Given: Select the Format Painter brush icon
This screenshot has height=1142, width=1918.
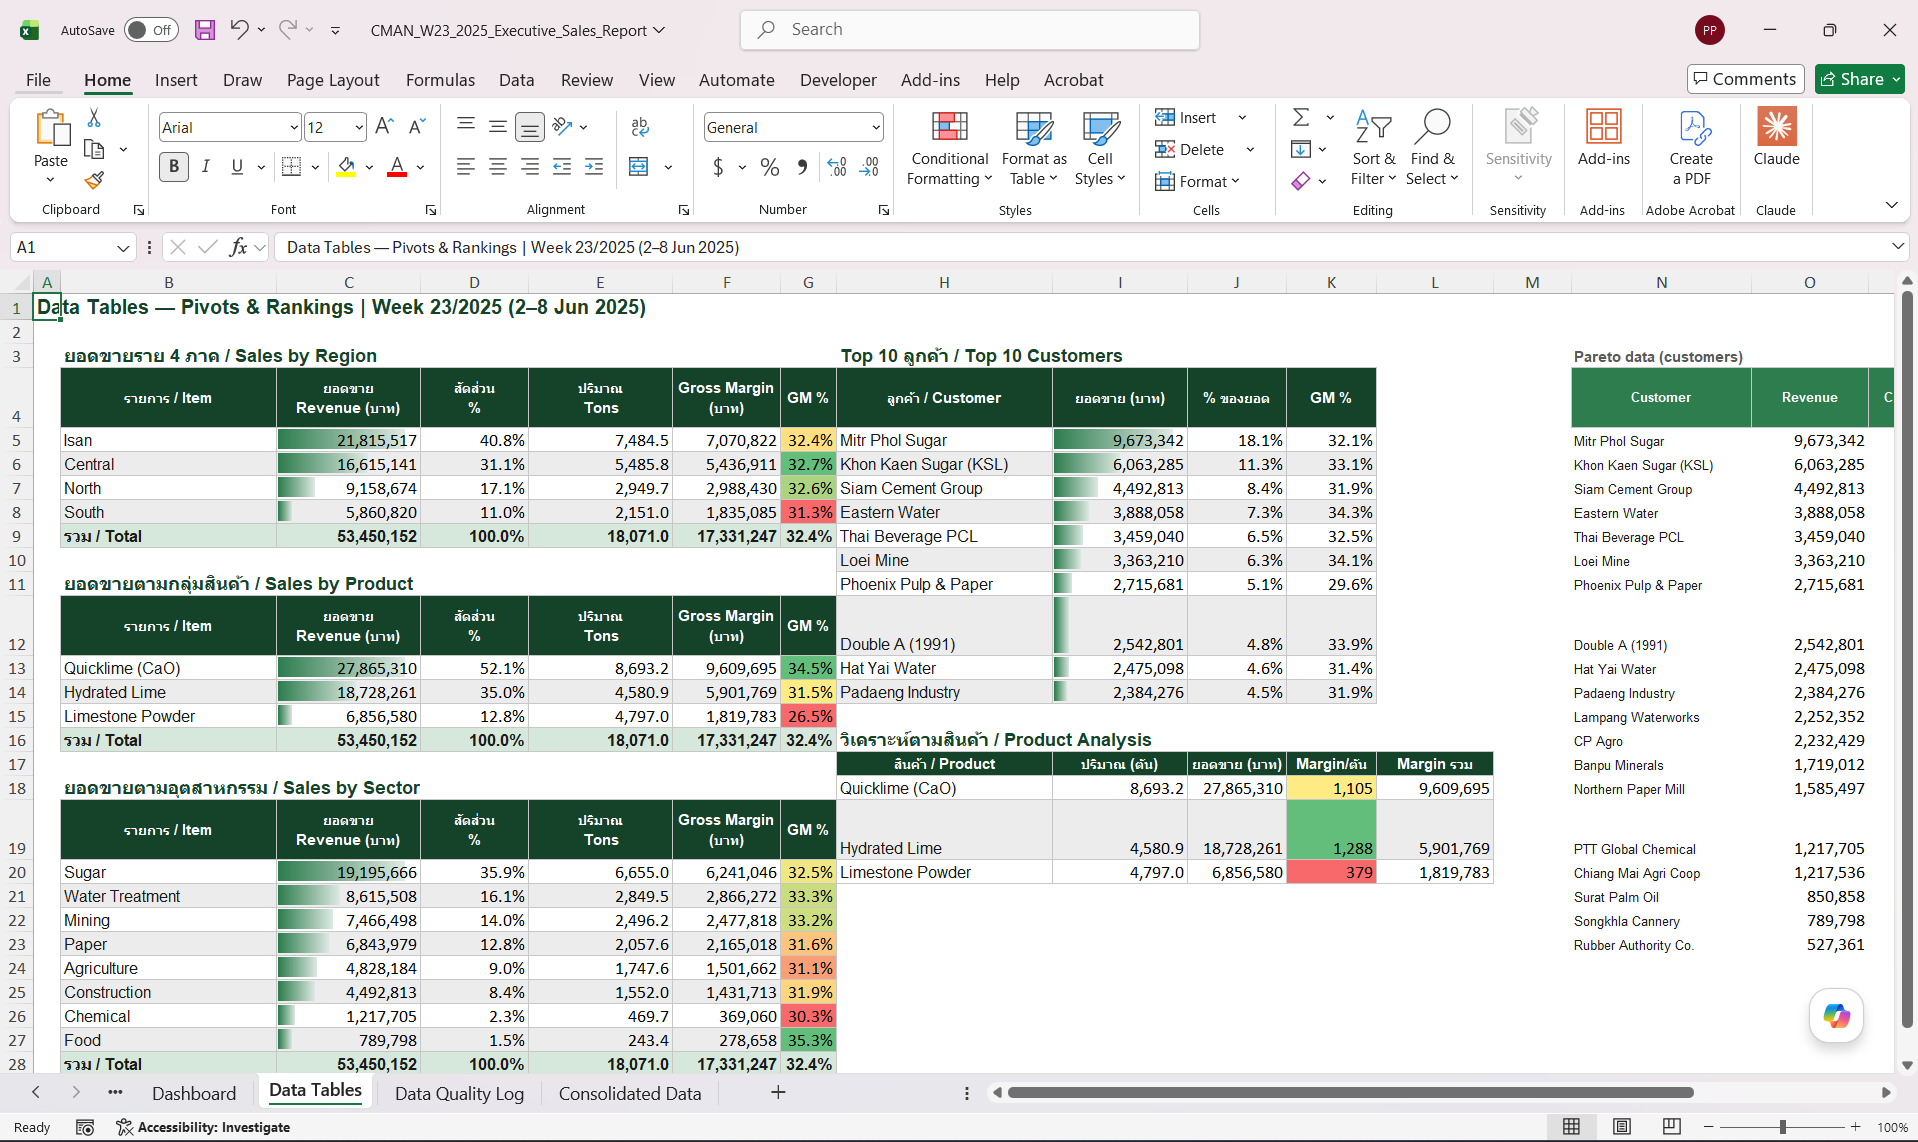Looking at the screenshot, I should click(x=94, y=180).
